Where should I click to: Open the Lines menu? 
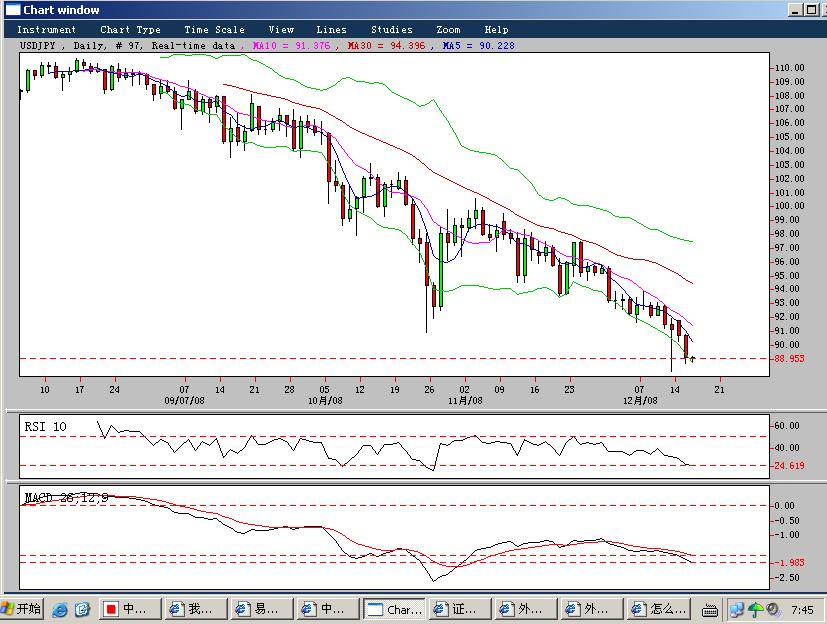[x=331, y=30]
